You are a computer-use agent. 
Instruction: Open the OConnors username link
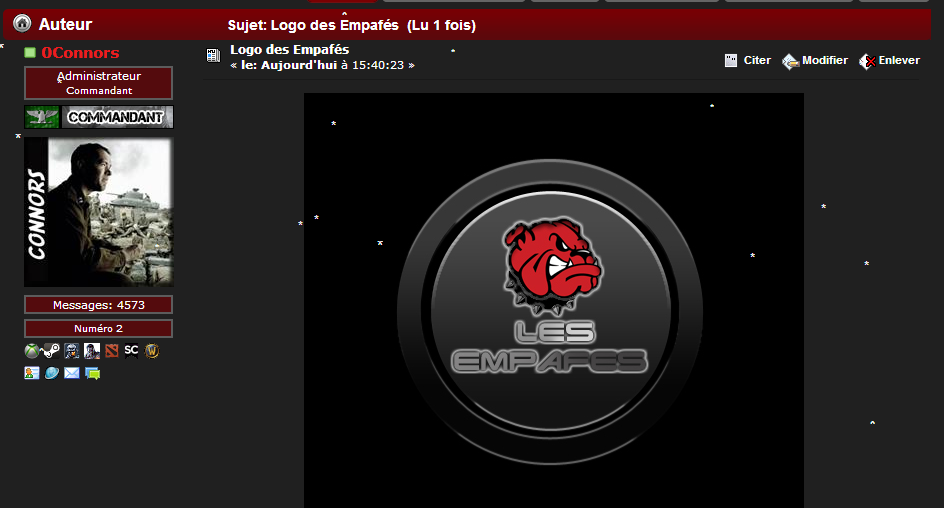click(80, 53)
